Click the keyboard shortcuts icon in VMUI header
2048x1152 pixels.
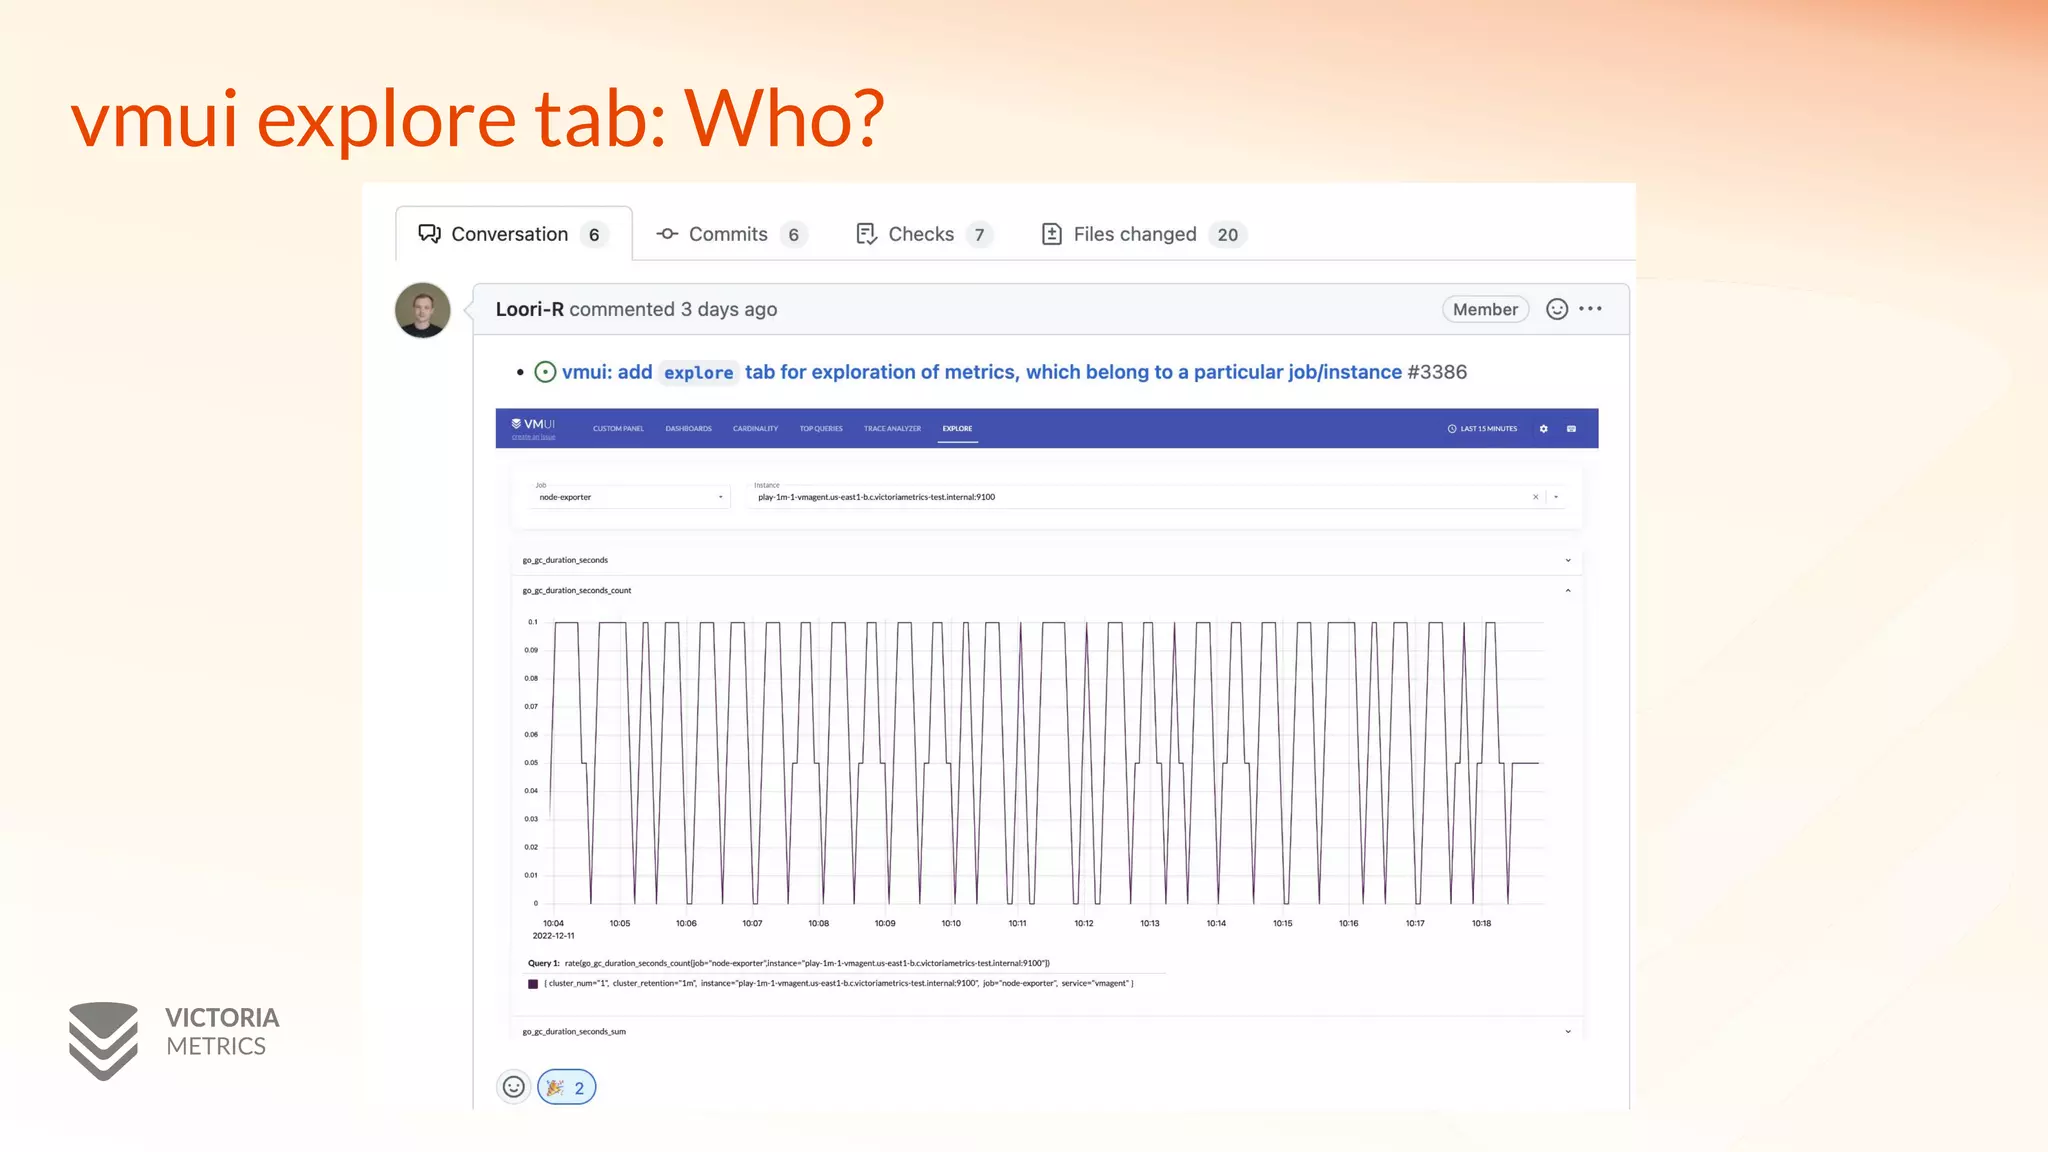pyautogui.click(x=1571, y=429)
